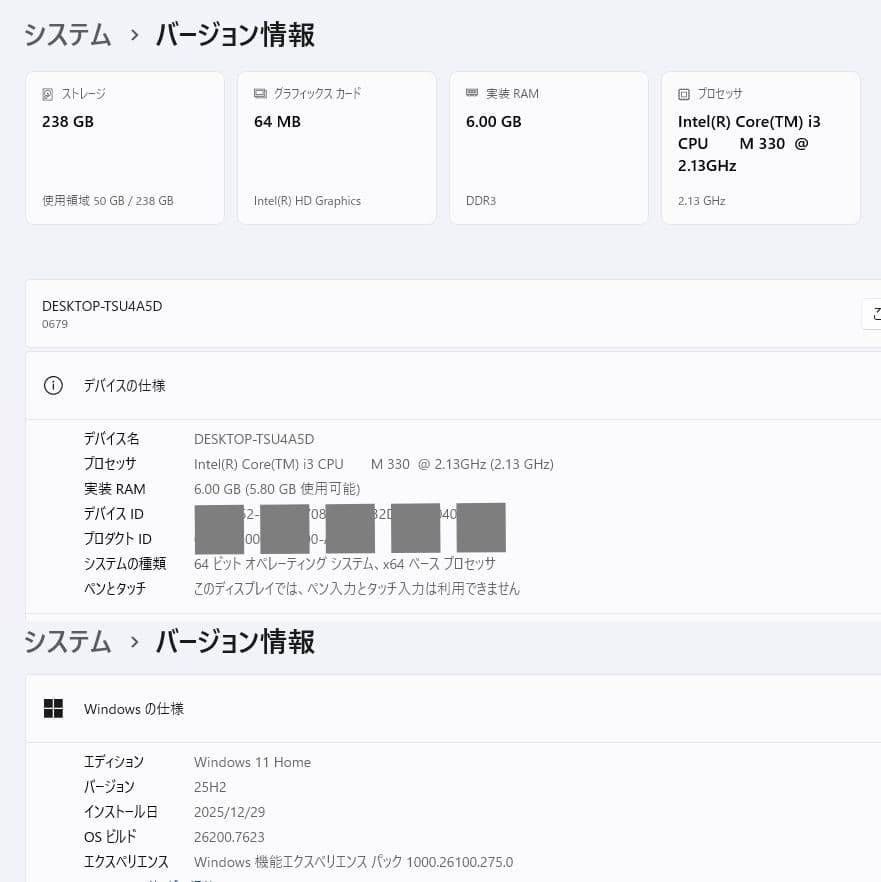Click the storage icon on the ストレージ card
The image size is (881, 882).
[x=47, y=93]
